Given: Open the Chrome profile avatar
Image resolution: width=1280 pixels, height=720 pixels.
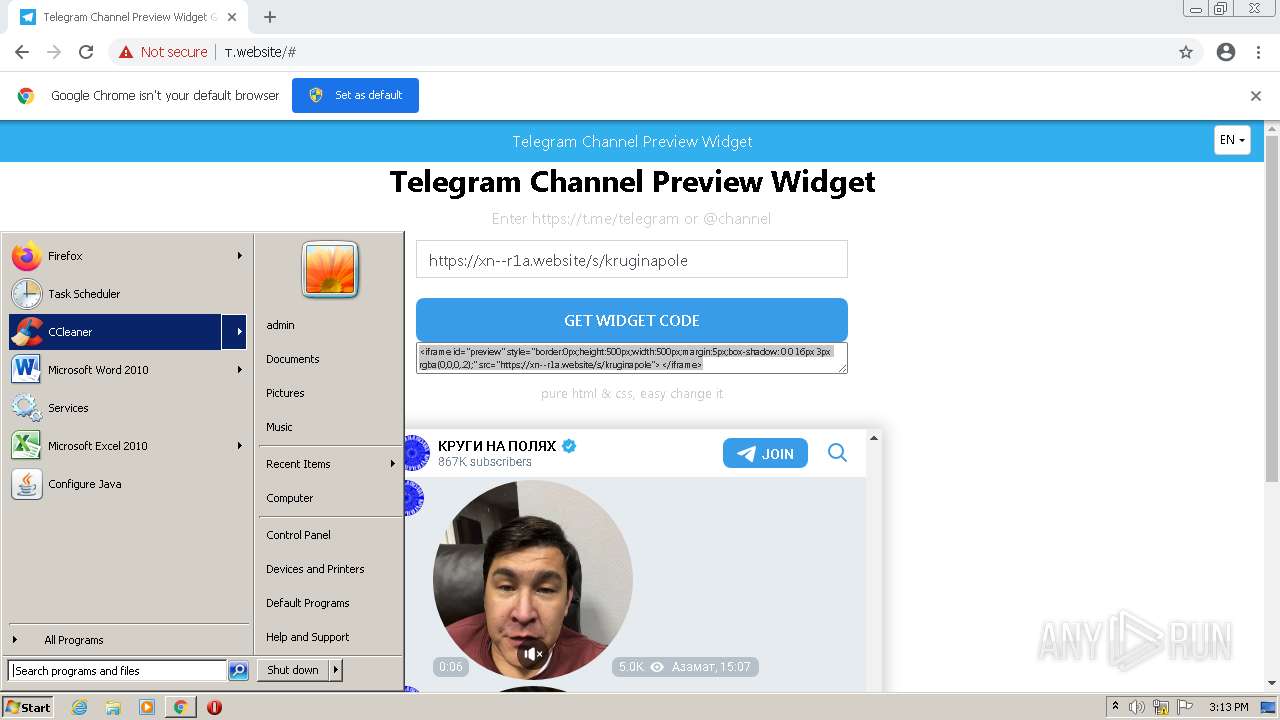Looking at the screenshot, I should 1226,52.
